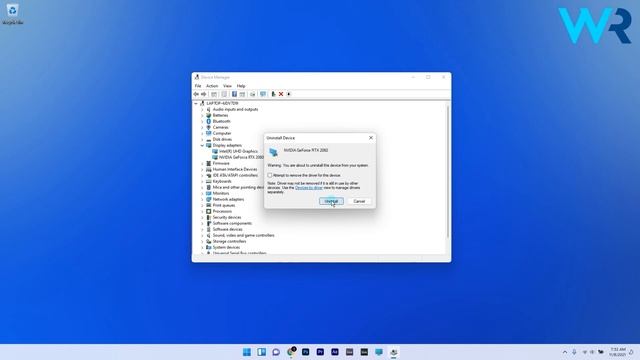Viewport: 640px width, 360px height.
Task: Select System devices row
Action: (x=226, y=247)
